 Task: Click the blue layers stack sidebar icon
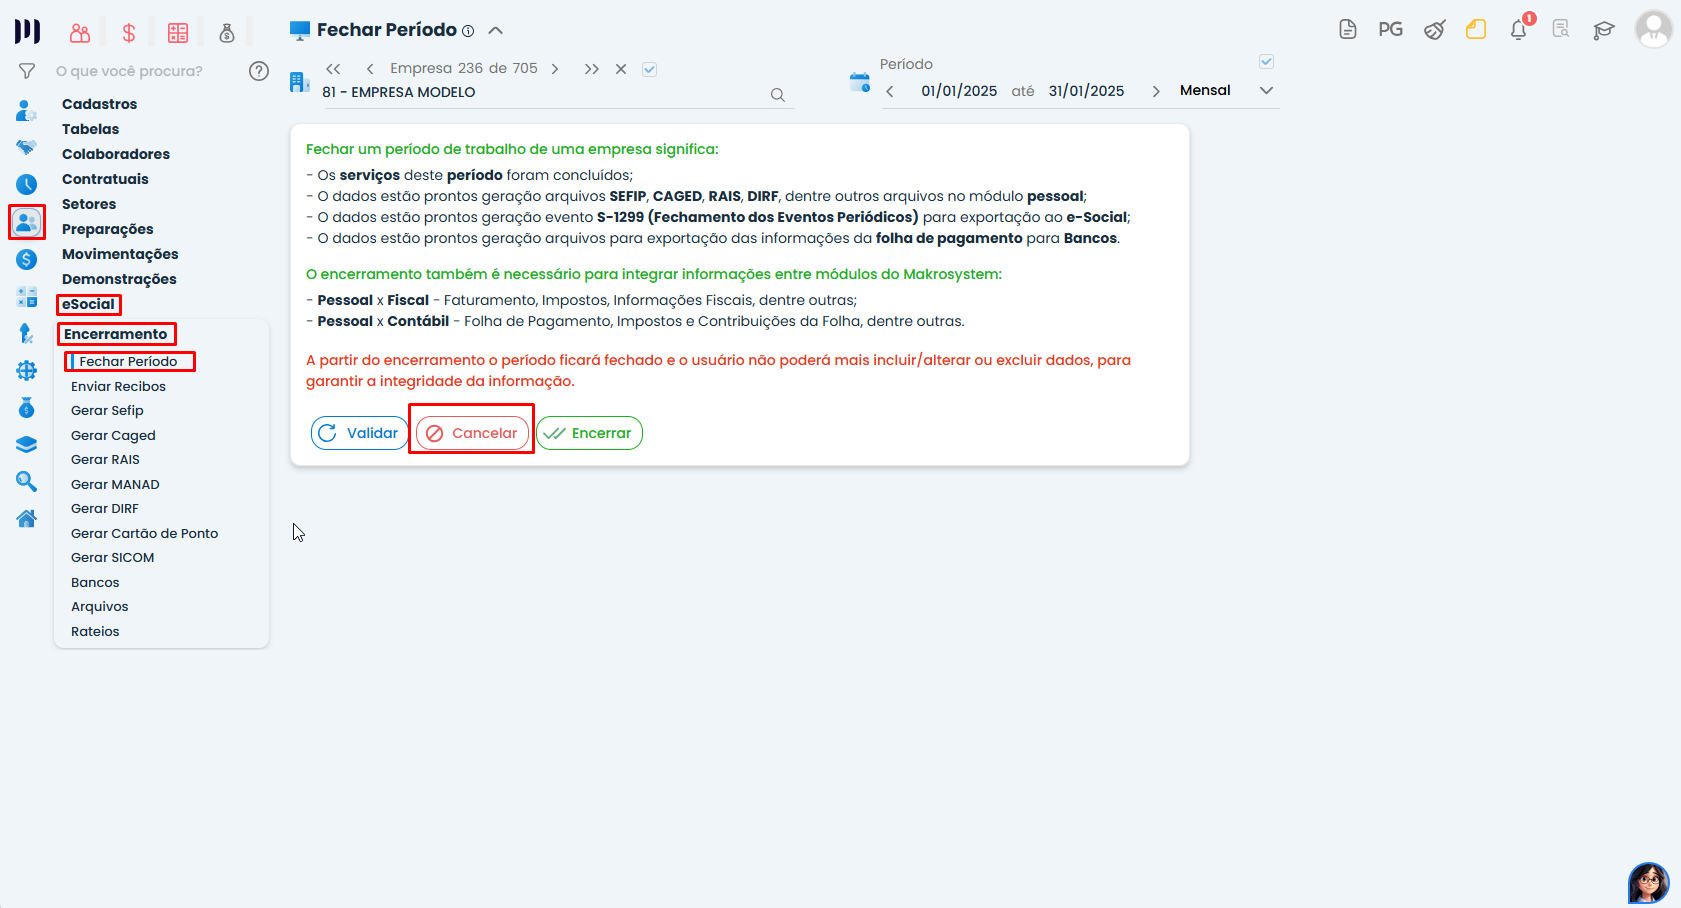tap(27, 445)
